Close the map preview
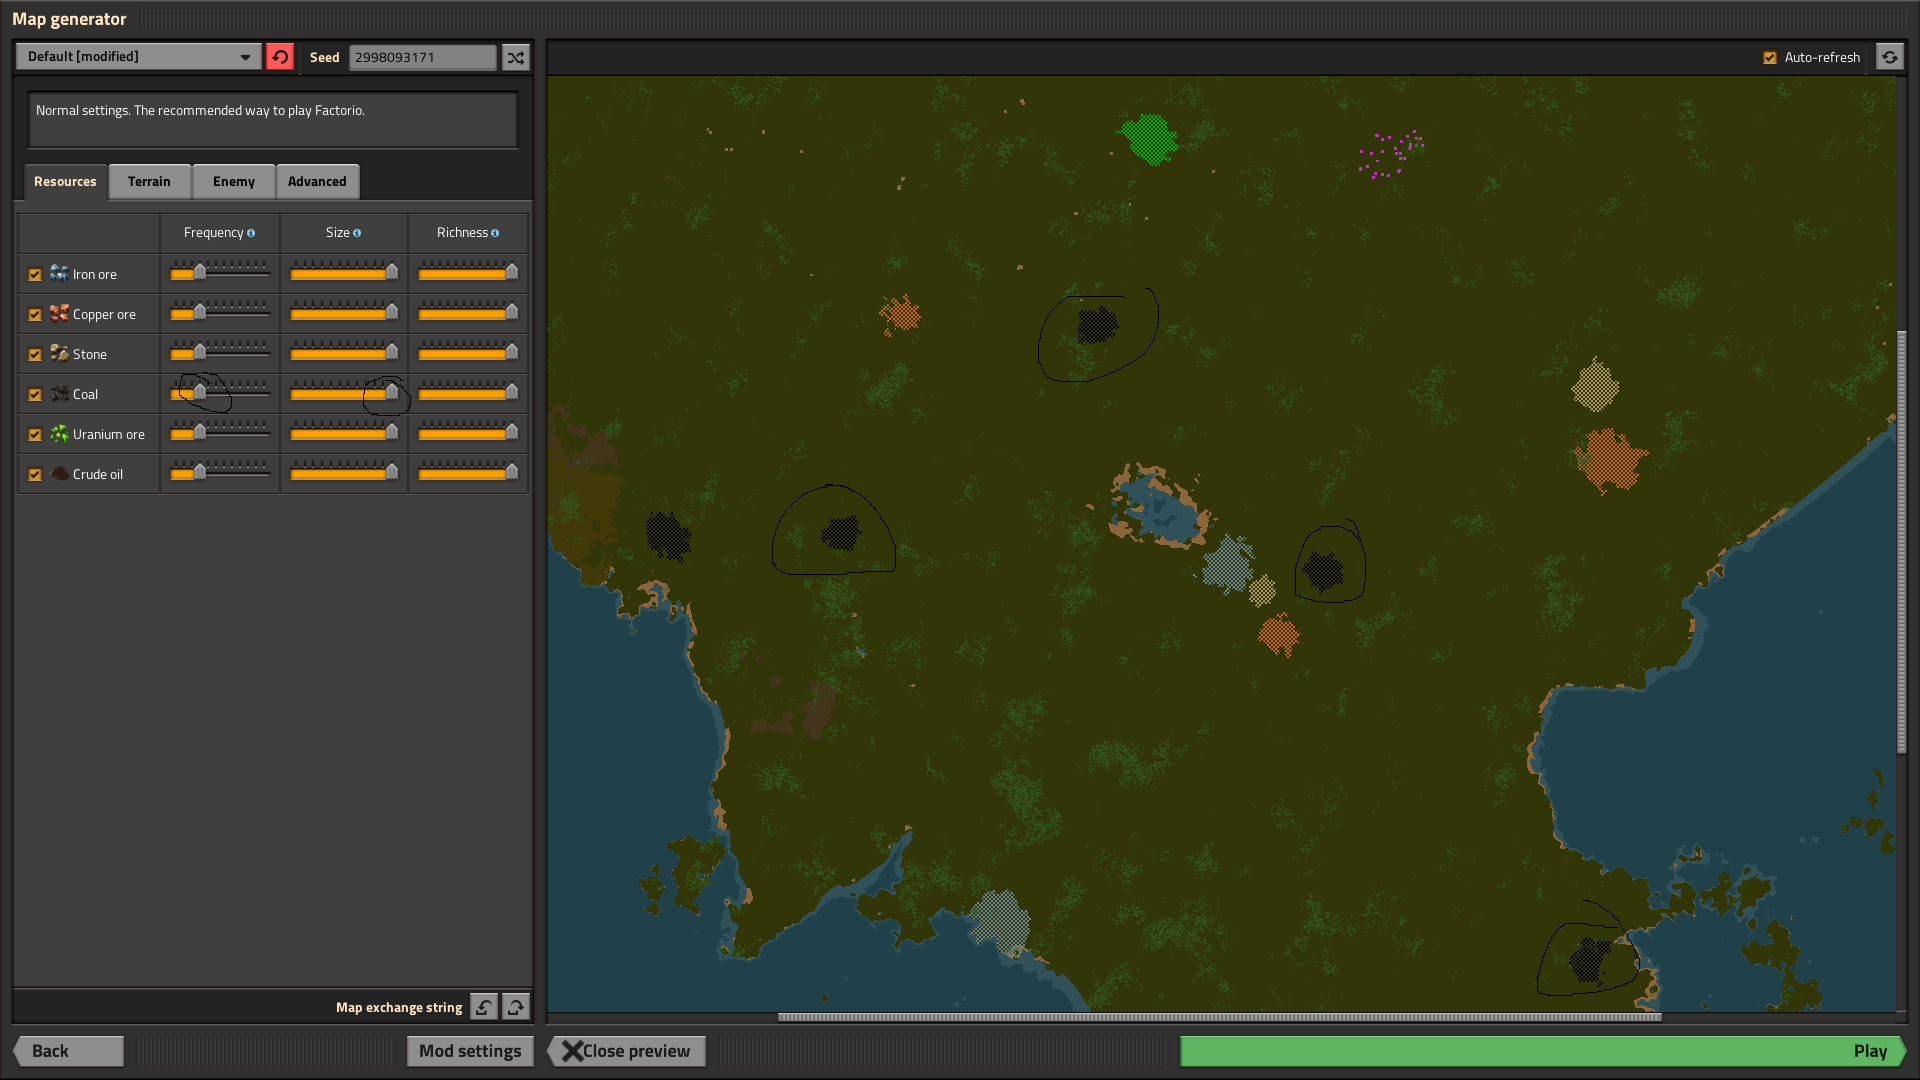 click(x=627, y=1051)
